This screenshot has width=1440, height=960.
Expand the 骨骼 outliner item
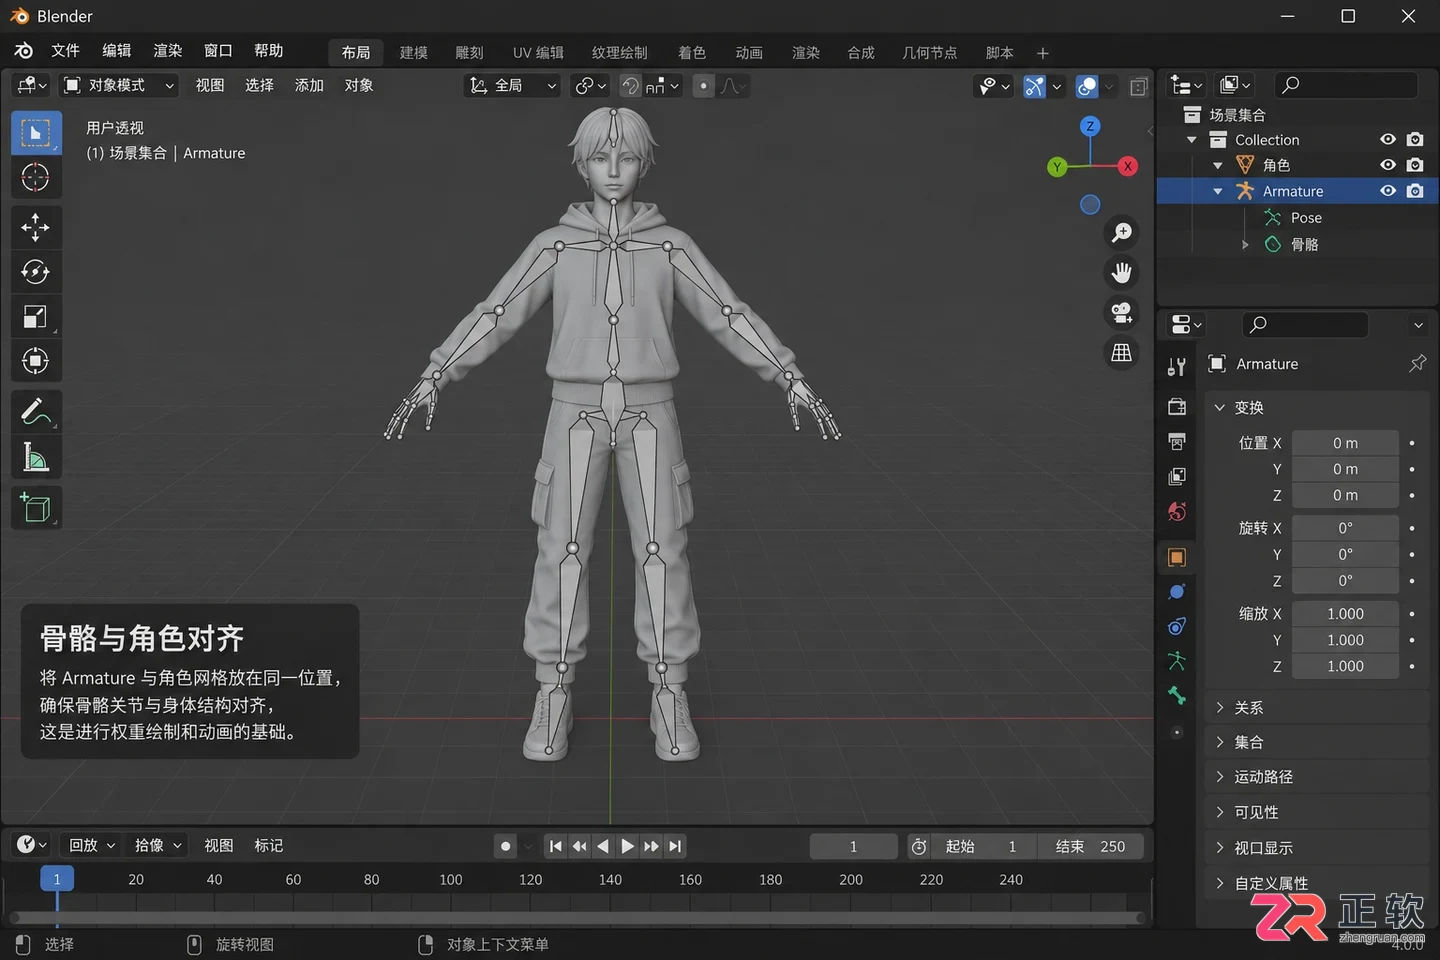1245,244
